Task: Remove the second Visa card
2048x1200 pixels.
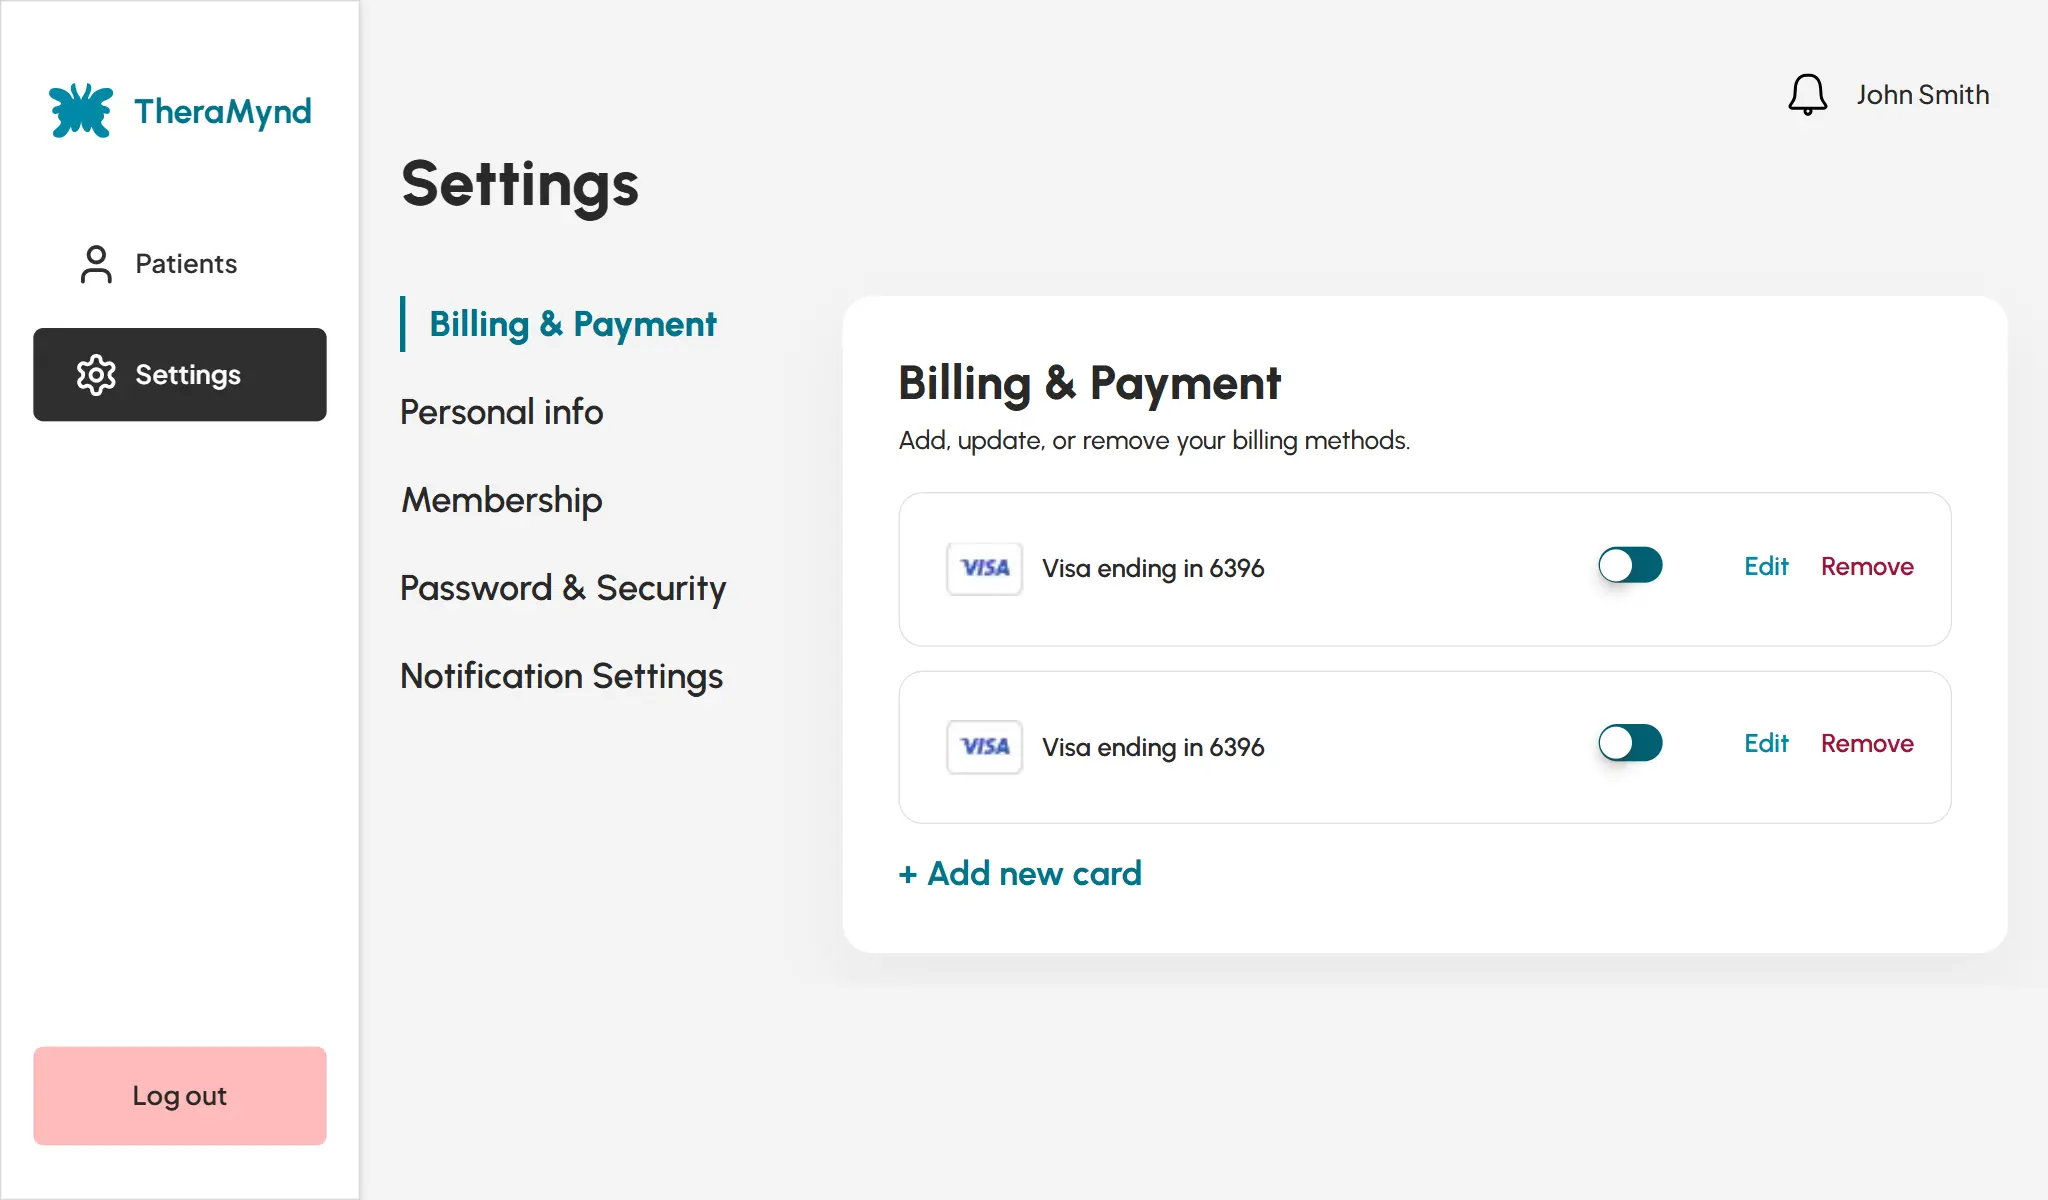Action: click(x=1866, y=744)
